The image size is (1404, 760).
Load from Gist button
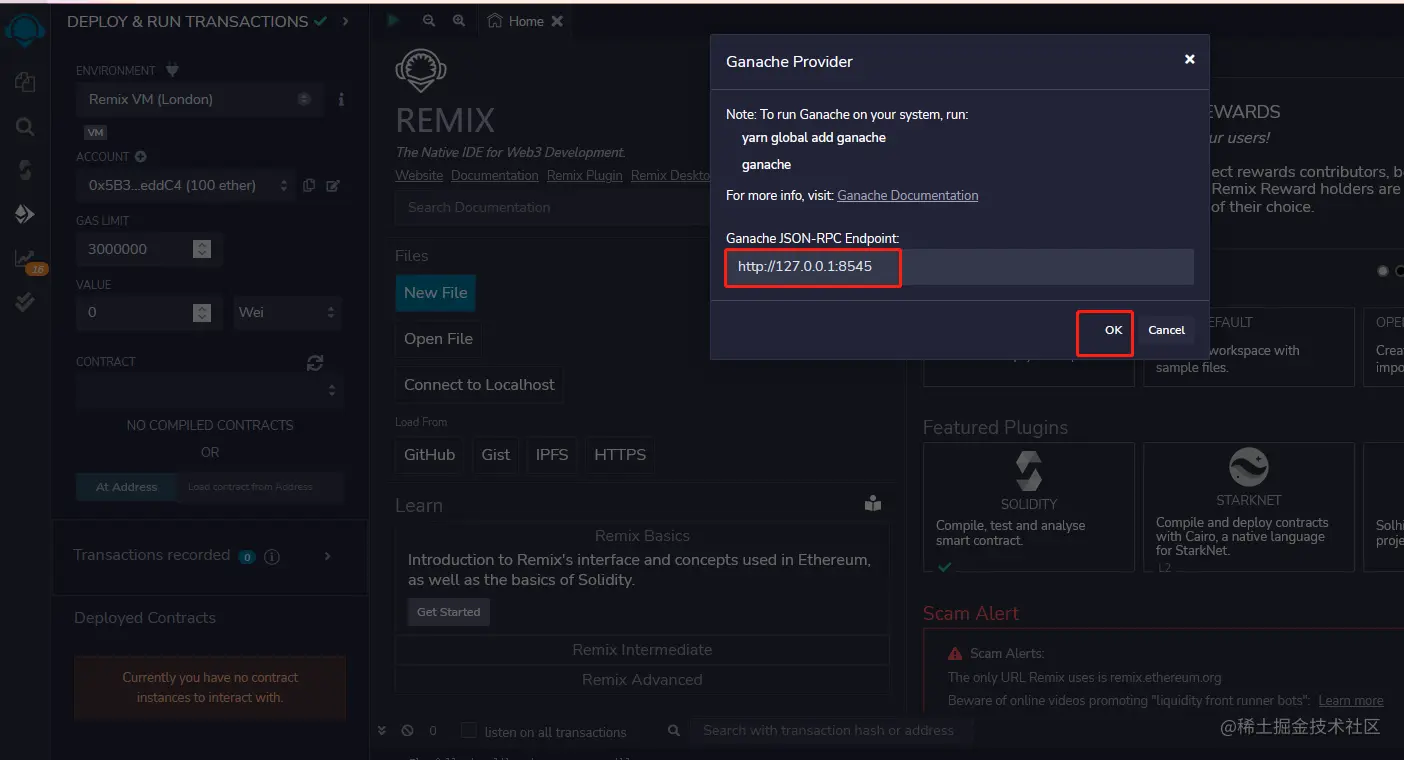496,455
